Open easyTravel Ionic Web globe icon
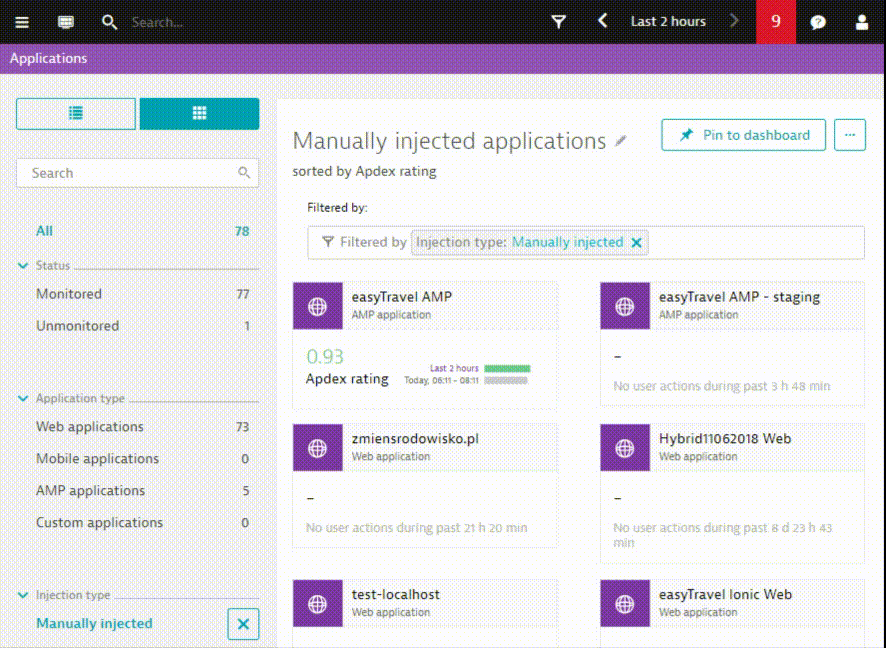The height and width of the screenshot is (648, 886). click(625, 603)
